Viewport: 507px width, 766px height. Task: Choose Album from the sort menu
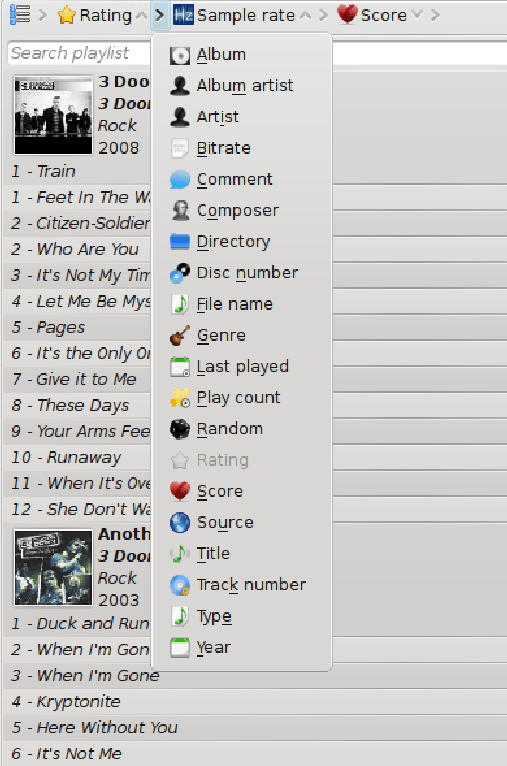pos(242,55)
